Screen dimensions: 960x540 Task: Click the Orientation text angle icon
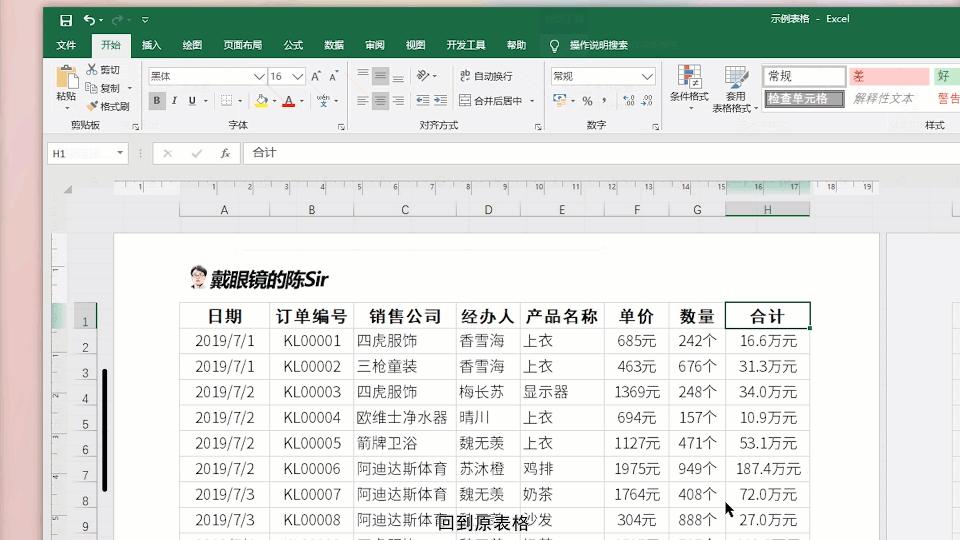422,75
